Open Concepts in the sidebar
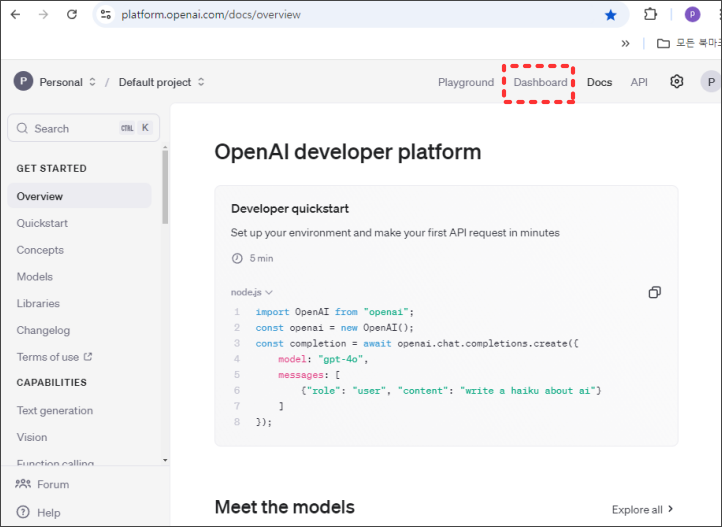Viewport: 722px width, 527px height. (40, 250)
